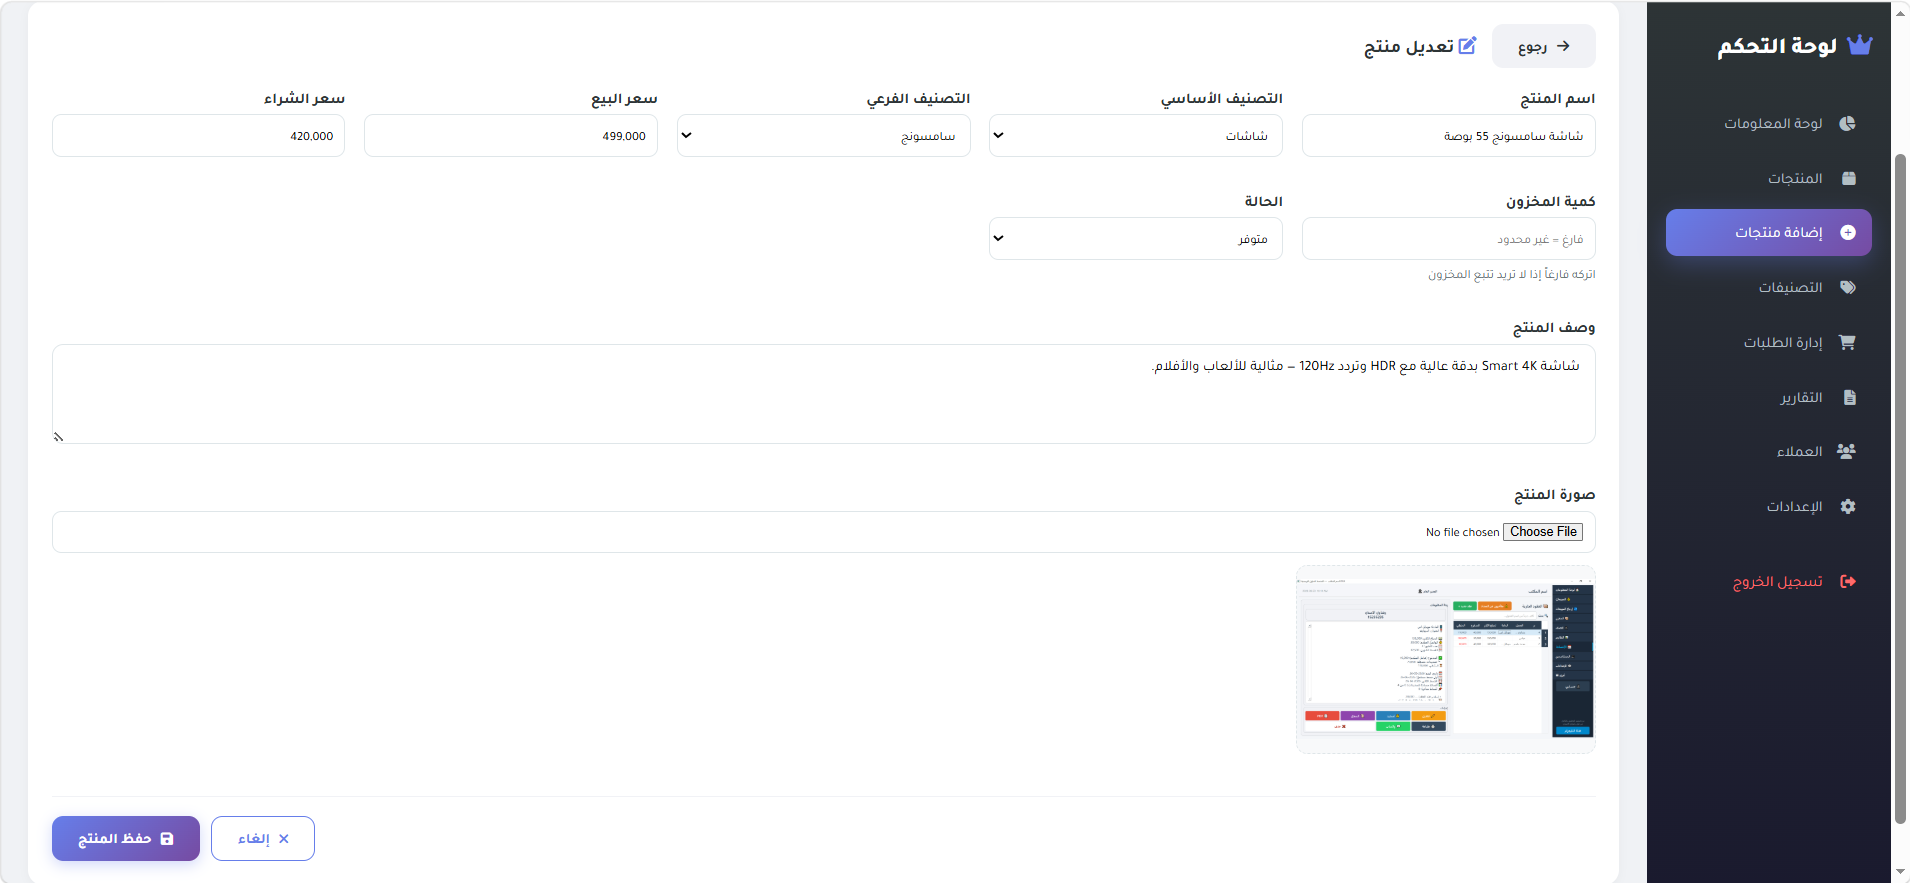Expand the status dropdown showing متوفر

(x=1135, y=239)
